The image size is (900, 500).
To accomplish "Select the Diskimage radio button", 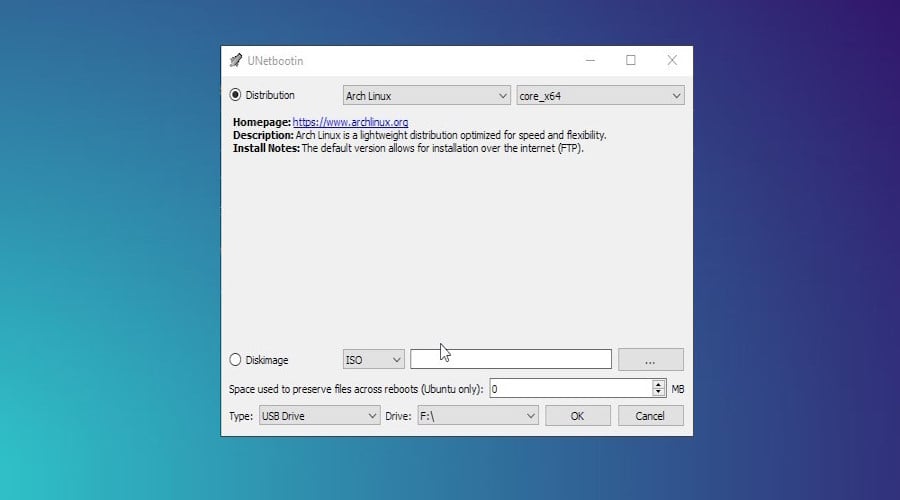I will click(x=235, y=360).
